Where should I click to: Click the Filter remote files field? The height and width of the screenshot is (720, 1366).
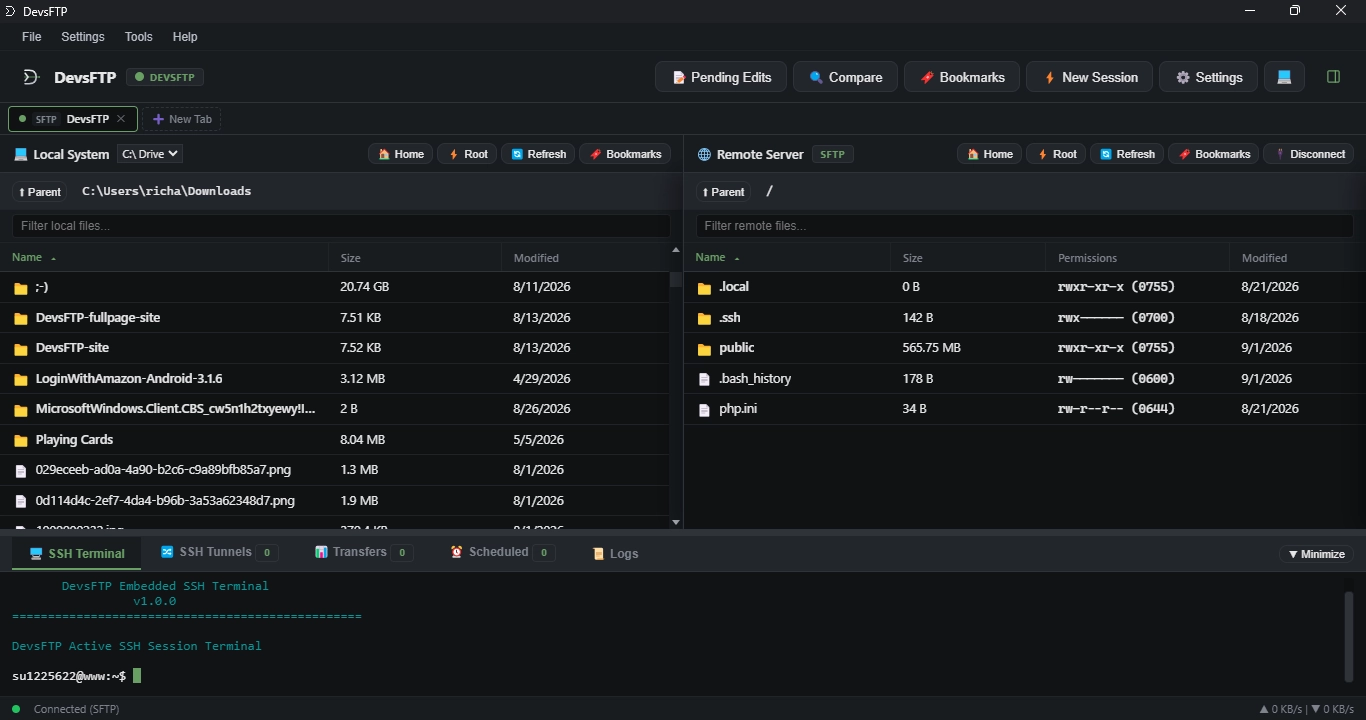1024,226
